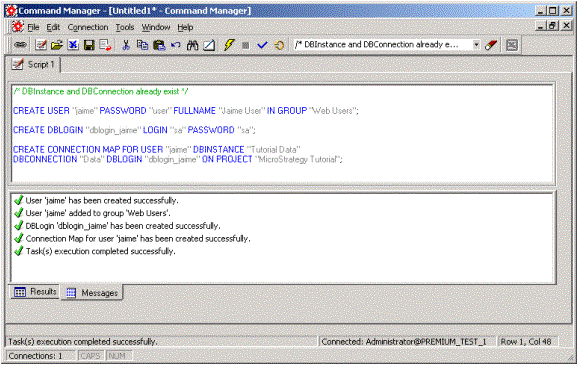Undo with the curved arrow icon

point(175,45)
